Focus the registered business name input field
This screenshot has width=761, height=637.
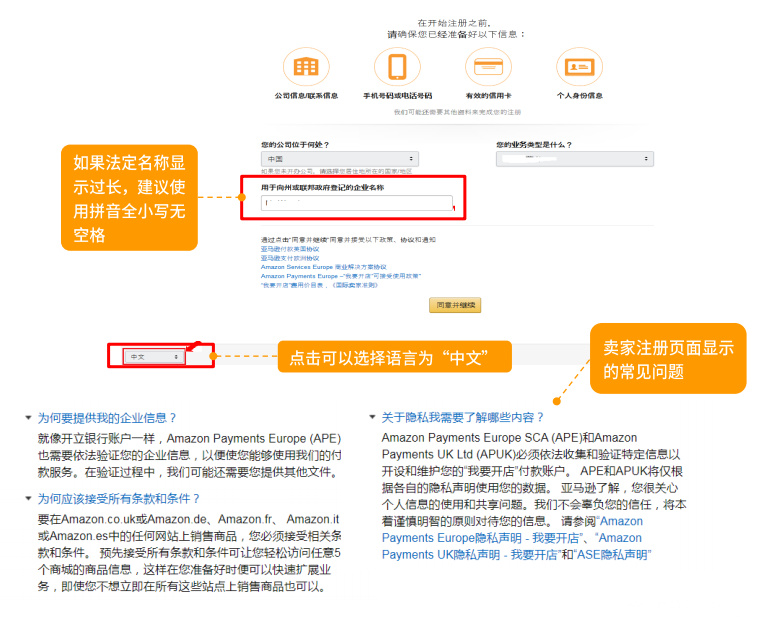[x=357, y=203]
